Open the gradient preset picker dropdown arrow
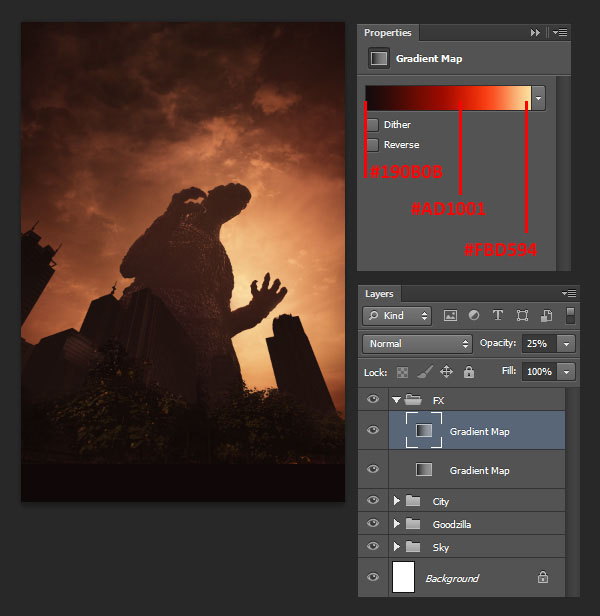 (x=538, y=98)
